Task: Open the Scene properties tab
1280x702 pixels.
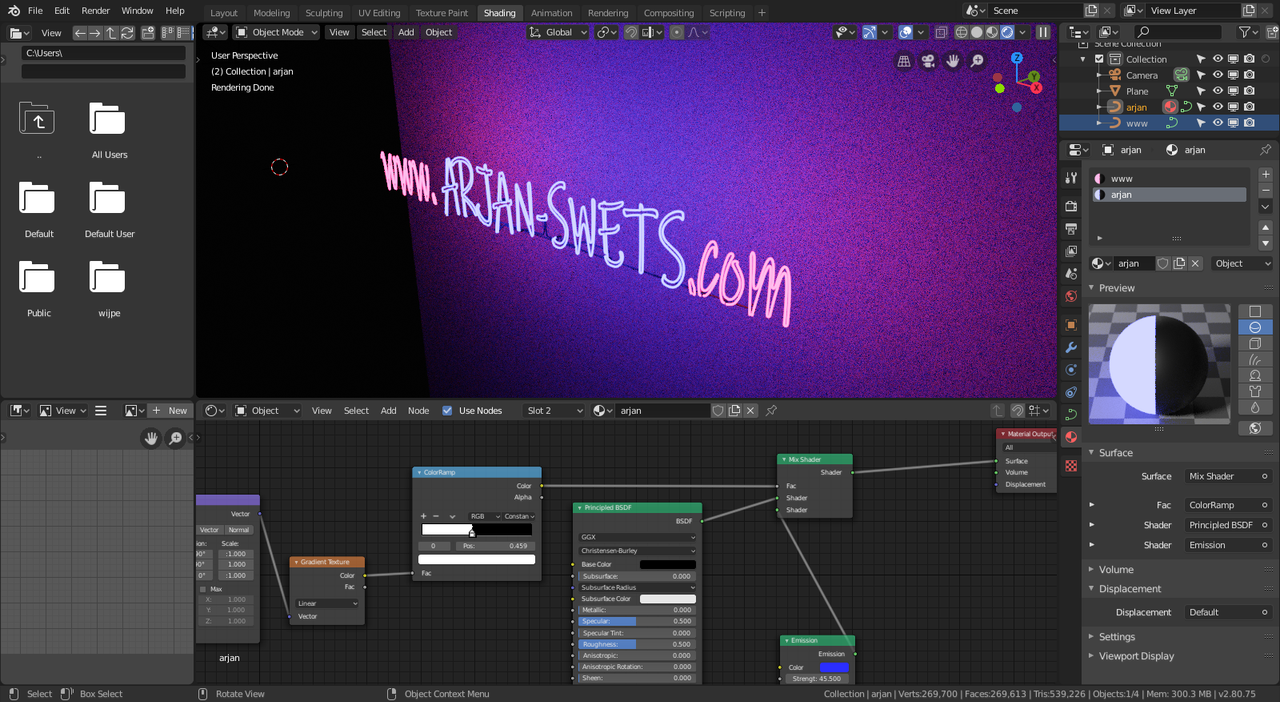Action: 1071,274
